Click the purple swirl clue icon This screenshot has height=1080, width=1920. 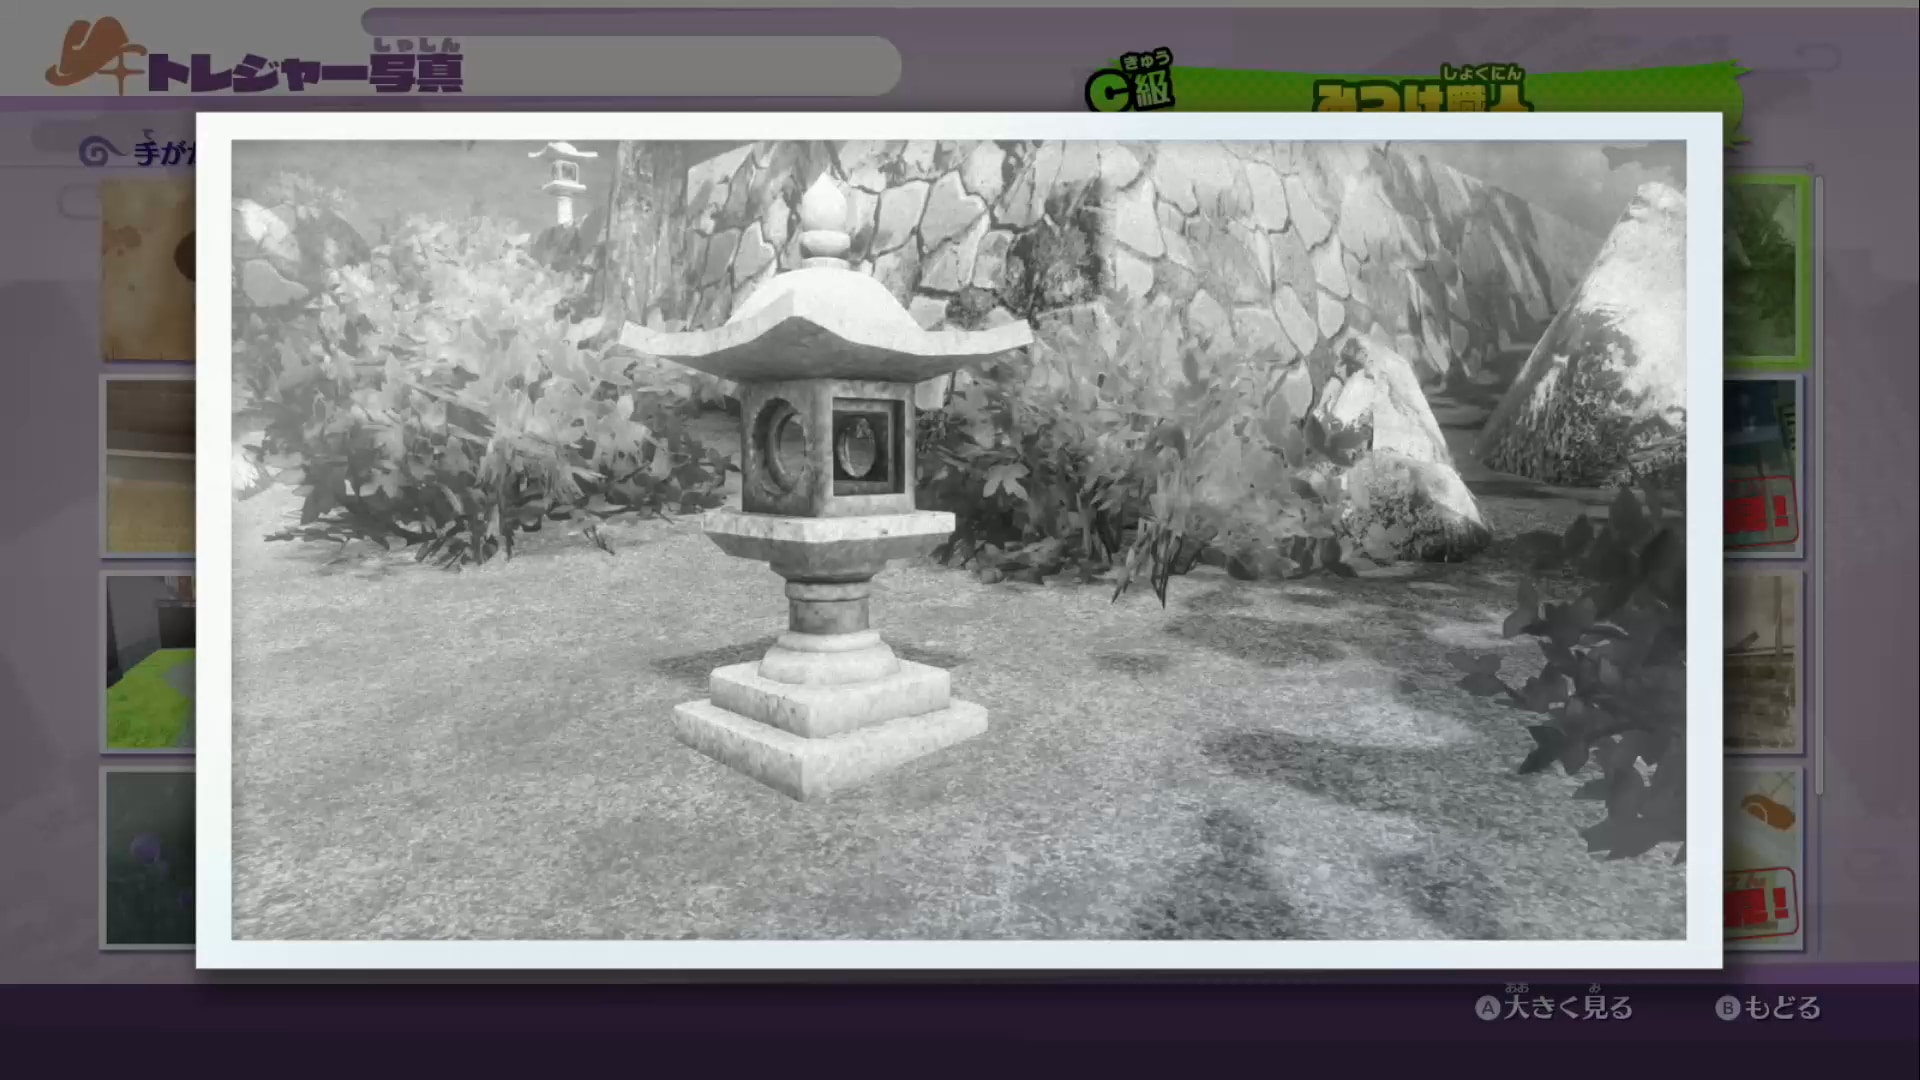(x=100, y=153)
